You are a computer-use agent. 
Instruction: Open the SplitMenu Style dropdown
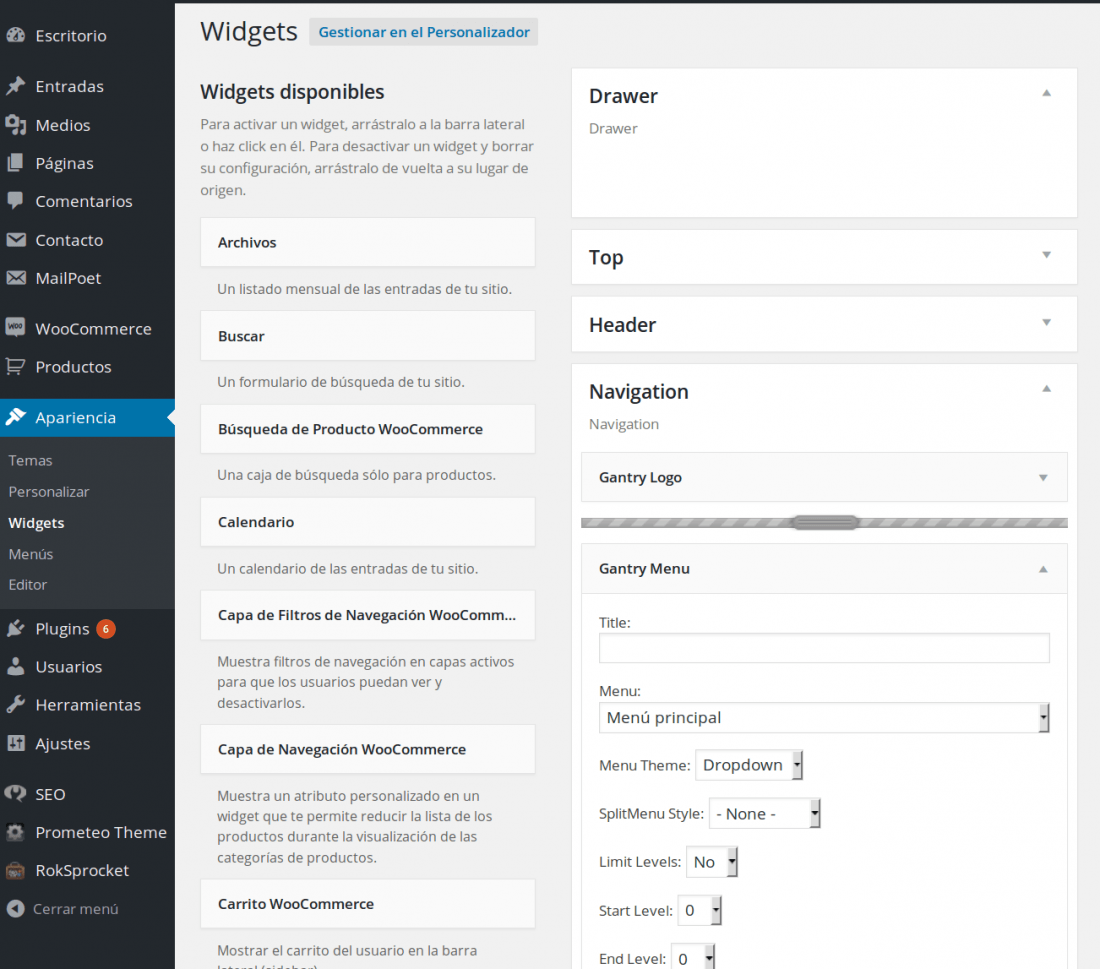tap(764, 814)
